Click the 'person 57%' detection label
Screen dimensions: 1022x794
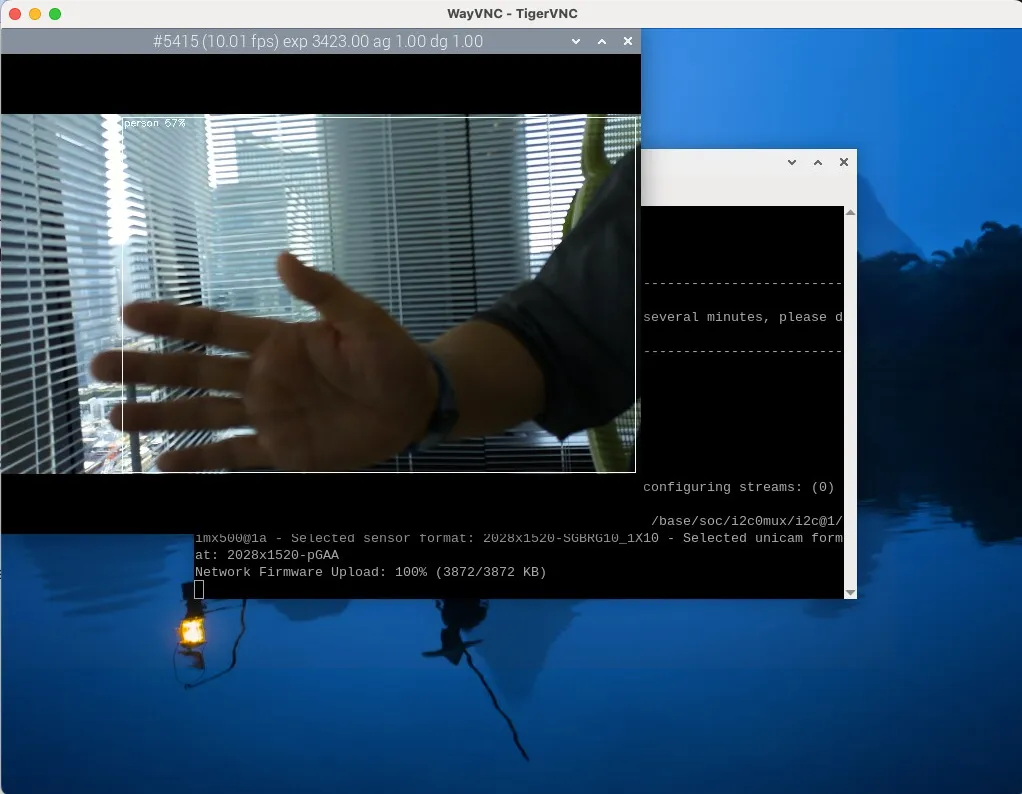154,123
